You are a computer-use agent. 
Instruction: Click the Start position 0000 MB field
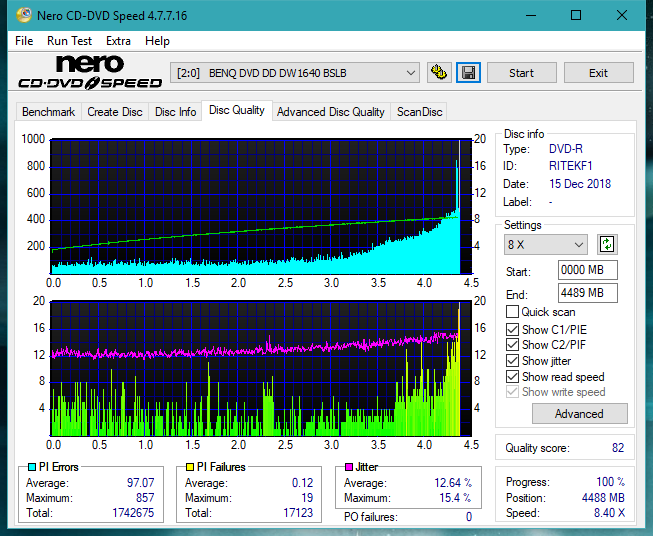587,270
